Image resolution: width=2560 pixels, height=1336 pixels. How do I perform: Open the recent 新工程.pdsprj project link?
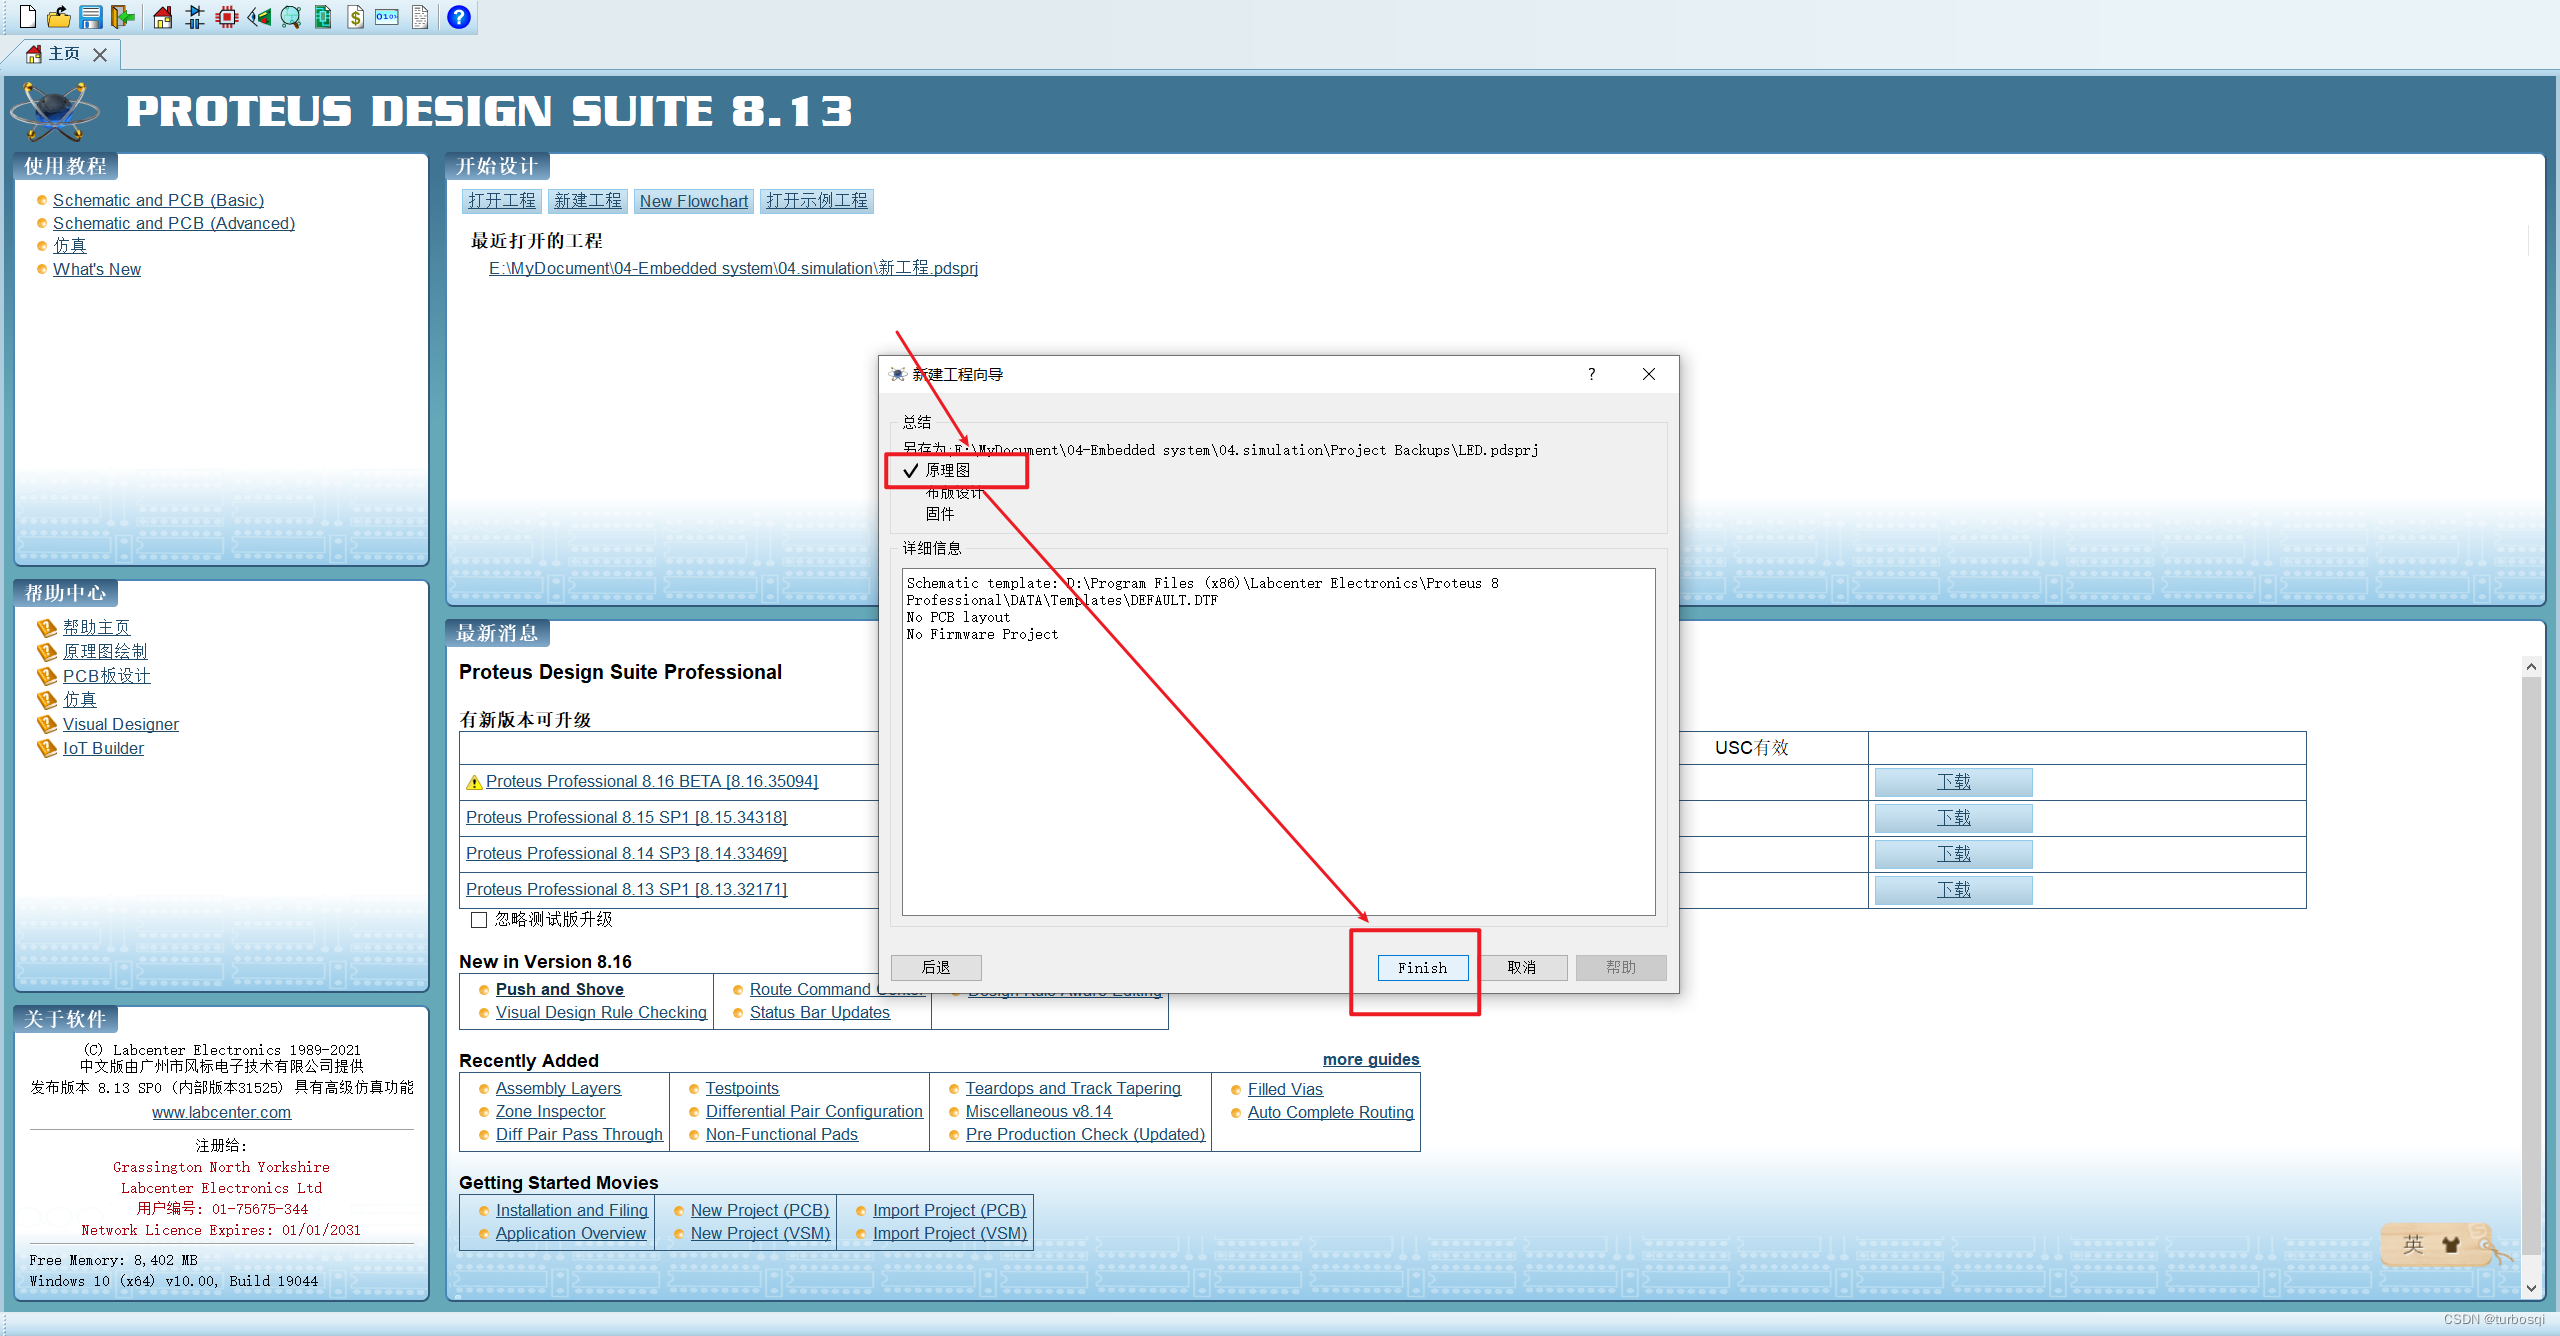(x=733, y=268)
